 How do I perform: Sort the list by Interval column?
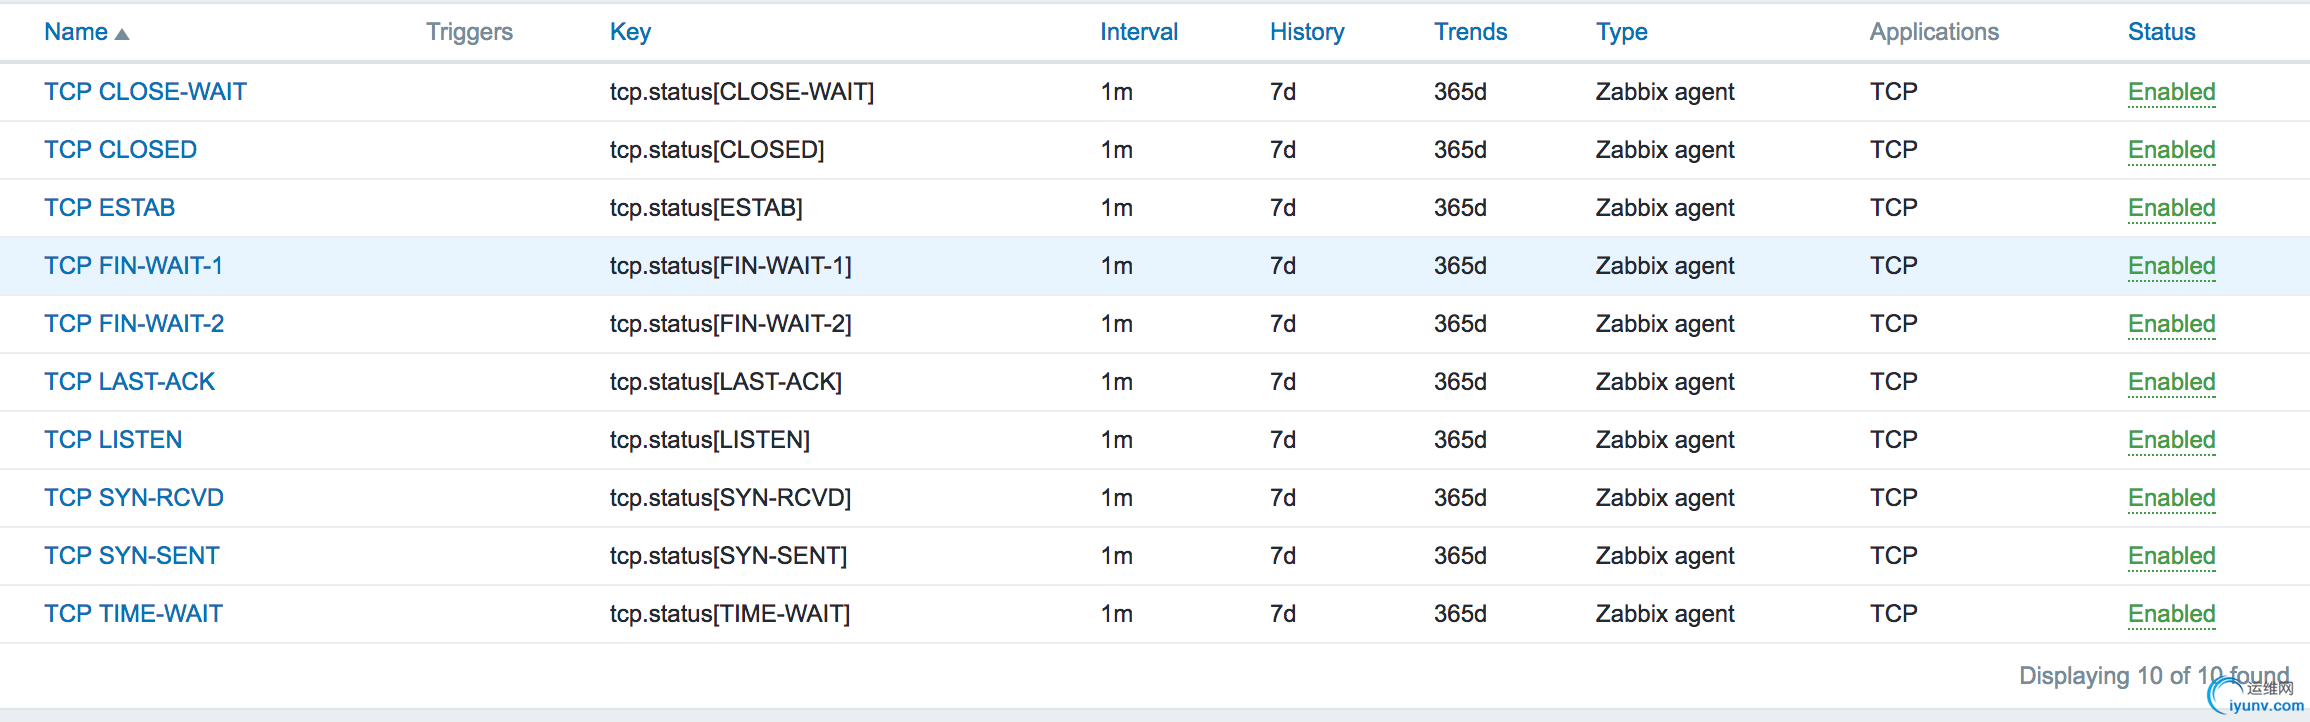pyautogui.click(x=1138, y=32)
